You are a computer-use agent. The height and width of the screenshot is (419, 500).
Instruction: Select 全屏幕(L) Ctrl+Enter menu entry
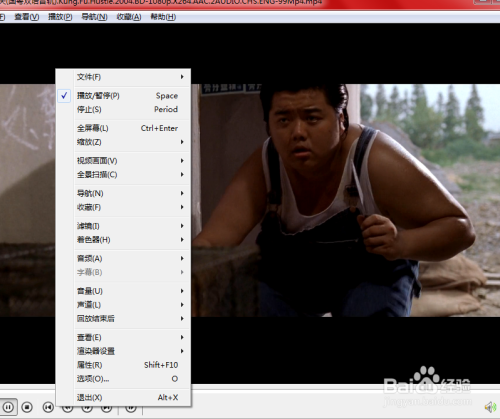(123, 128)
